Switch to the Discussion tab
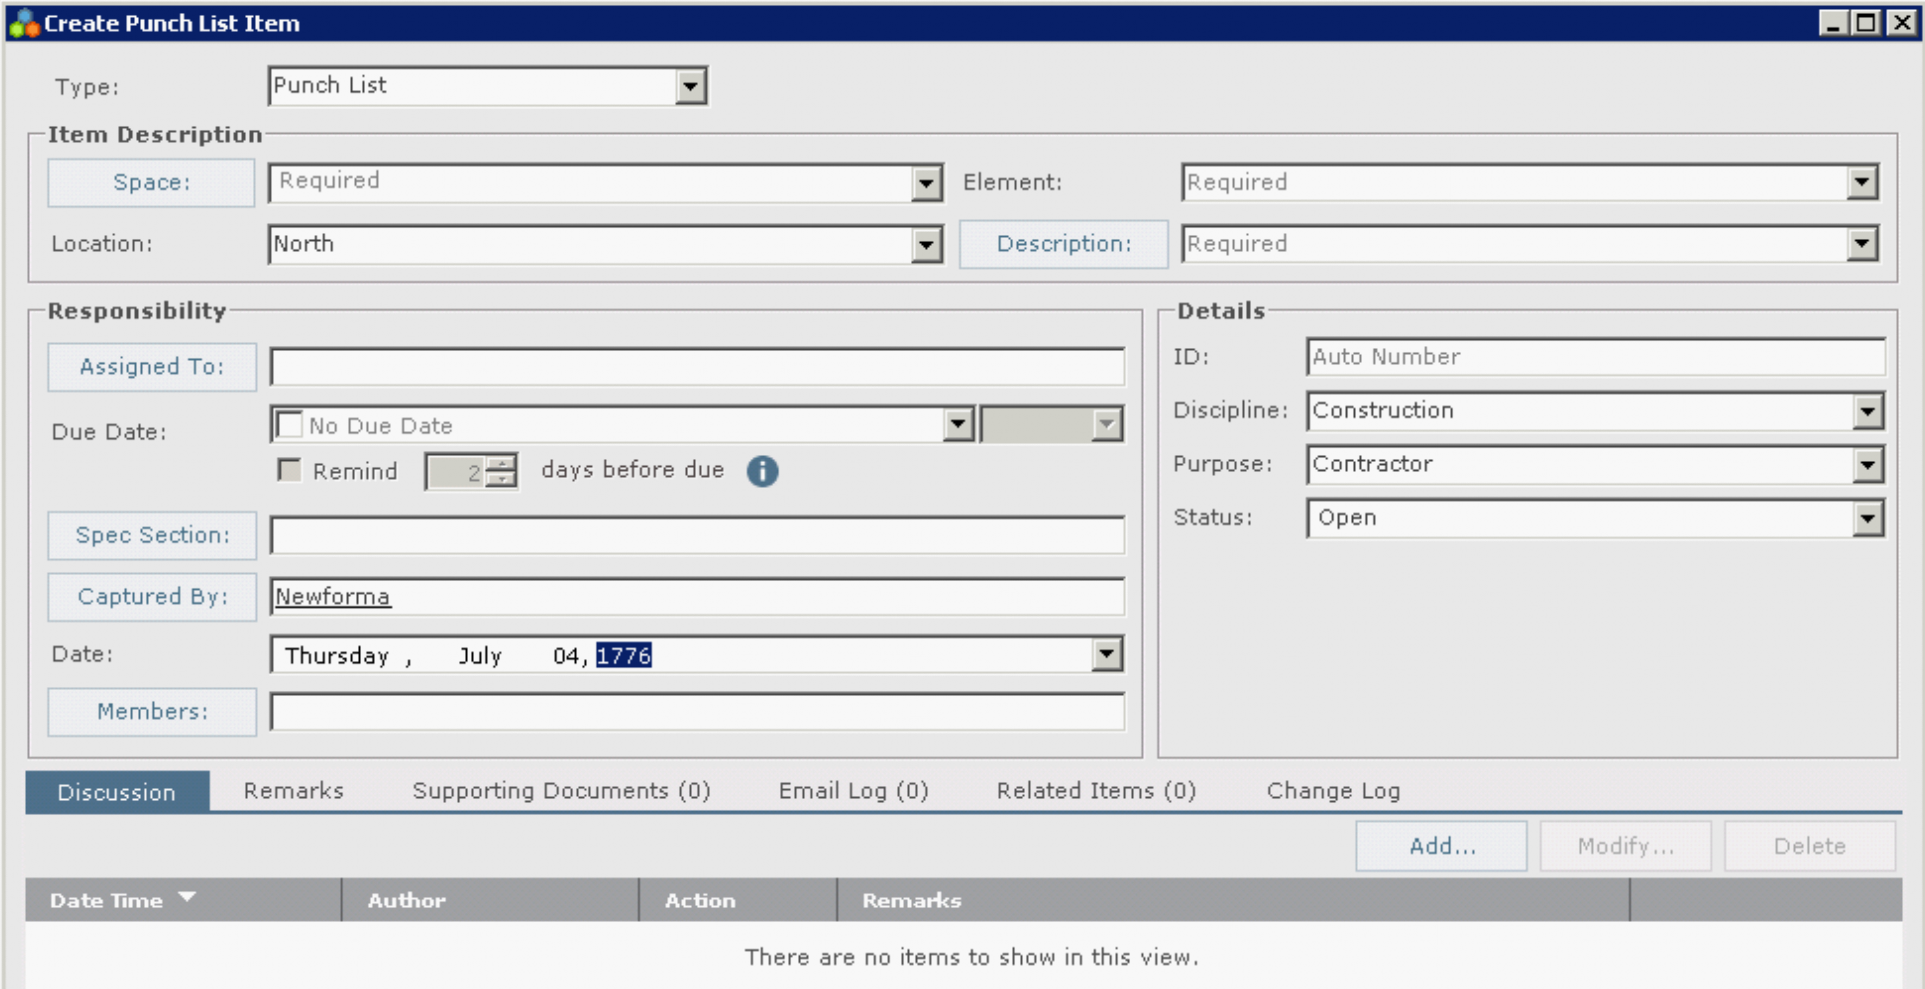 [117, 792]
